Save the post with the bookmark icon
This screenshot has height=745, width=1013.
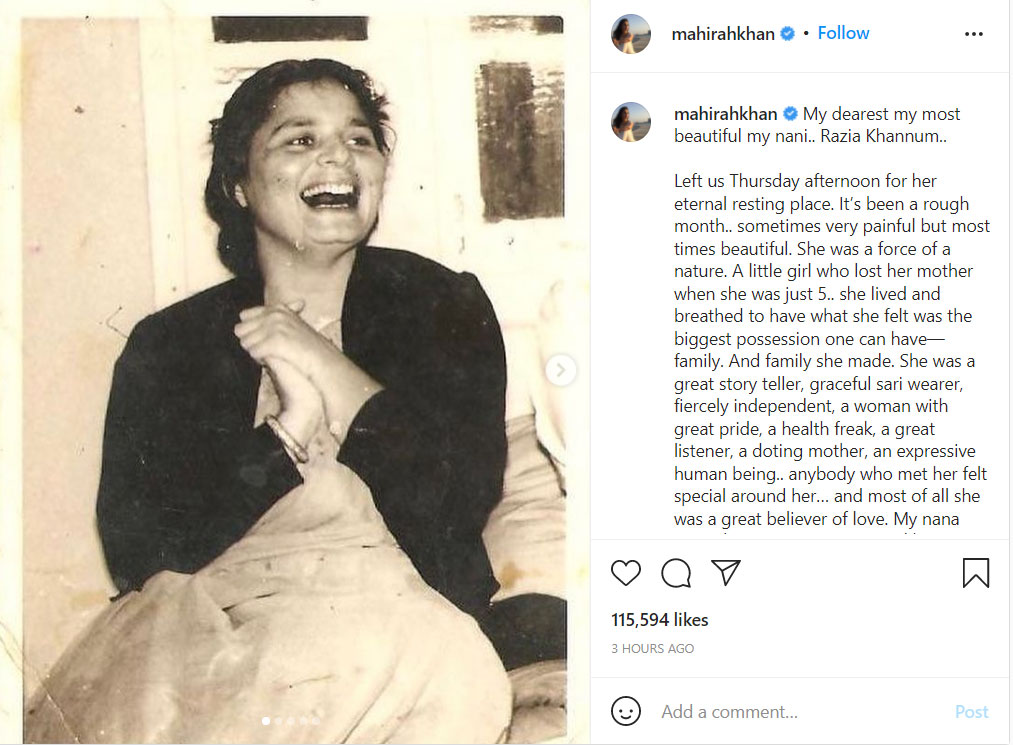(976, 573)
